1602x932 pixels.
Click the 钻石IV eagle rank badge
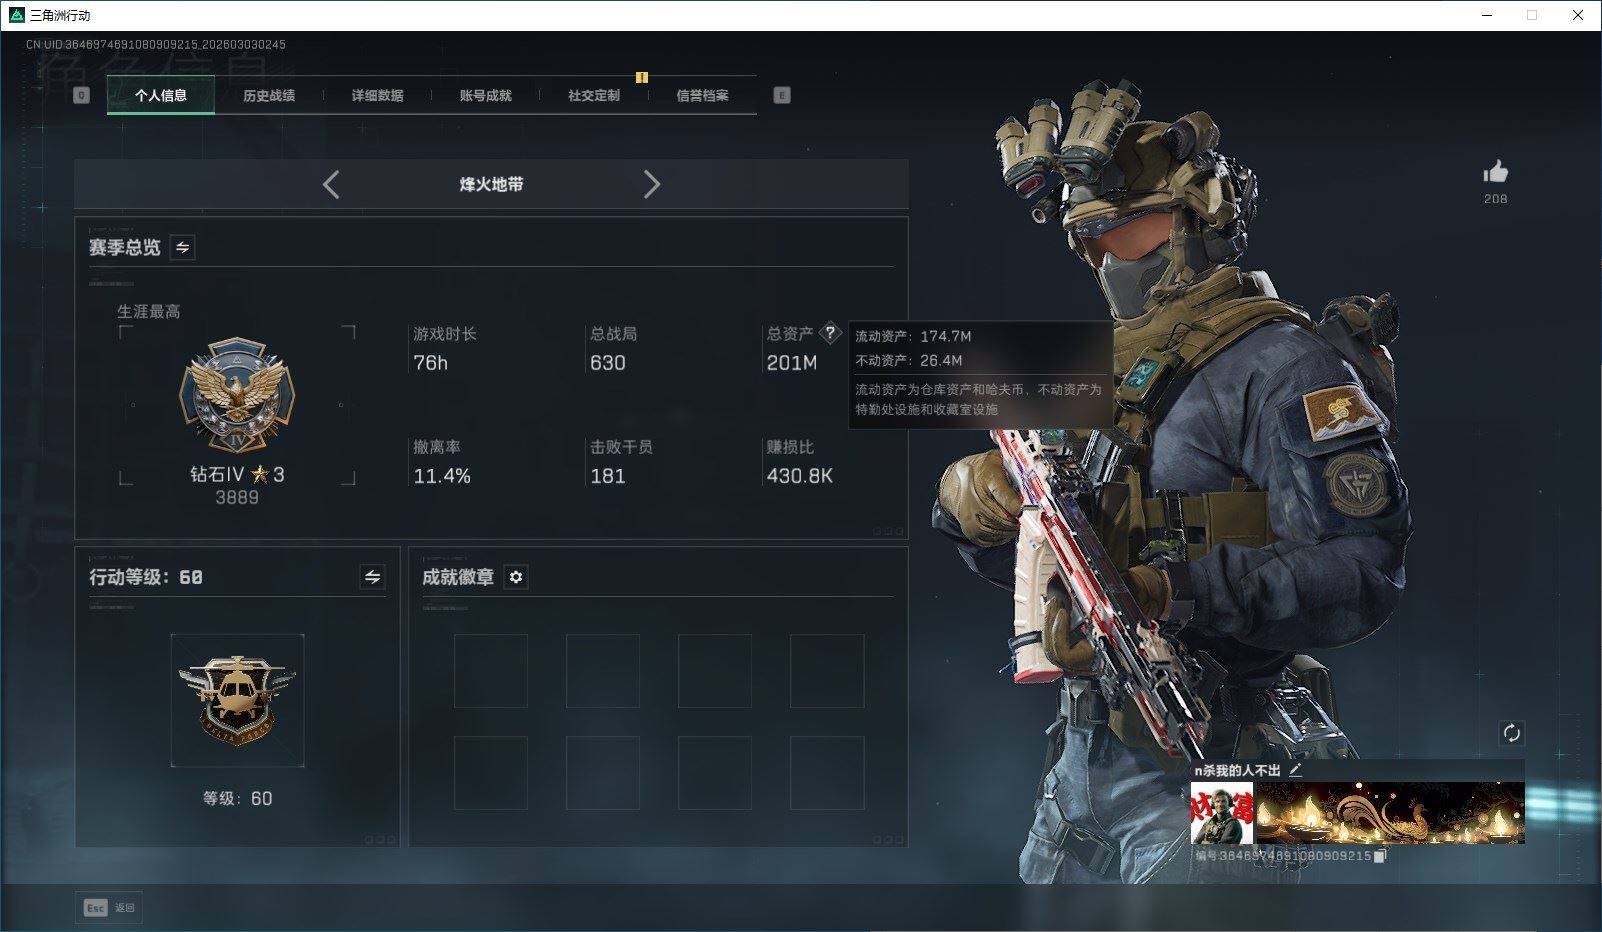click(x=237, y=395)
